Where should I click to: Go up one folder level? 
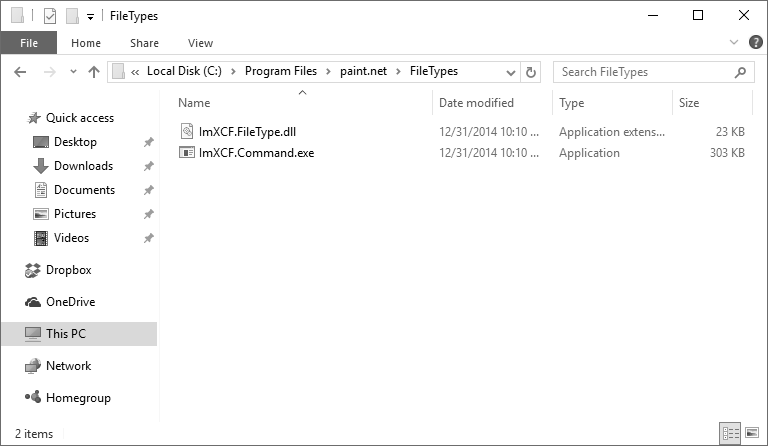coord(94,72)
